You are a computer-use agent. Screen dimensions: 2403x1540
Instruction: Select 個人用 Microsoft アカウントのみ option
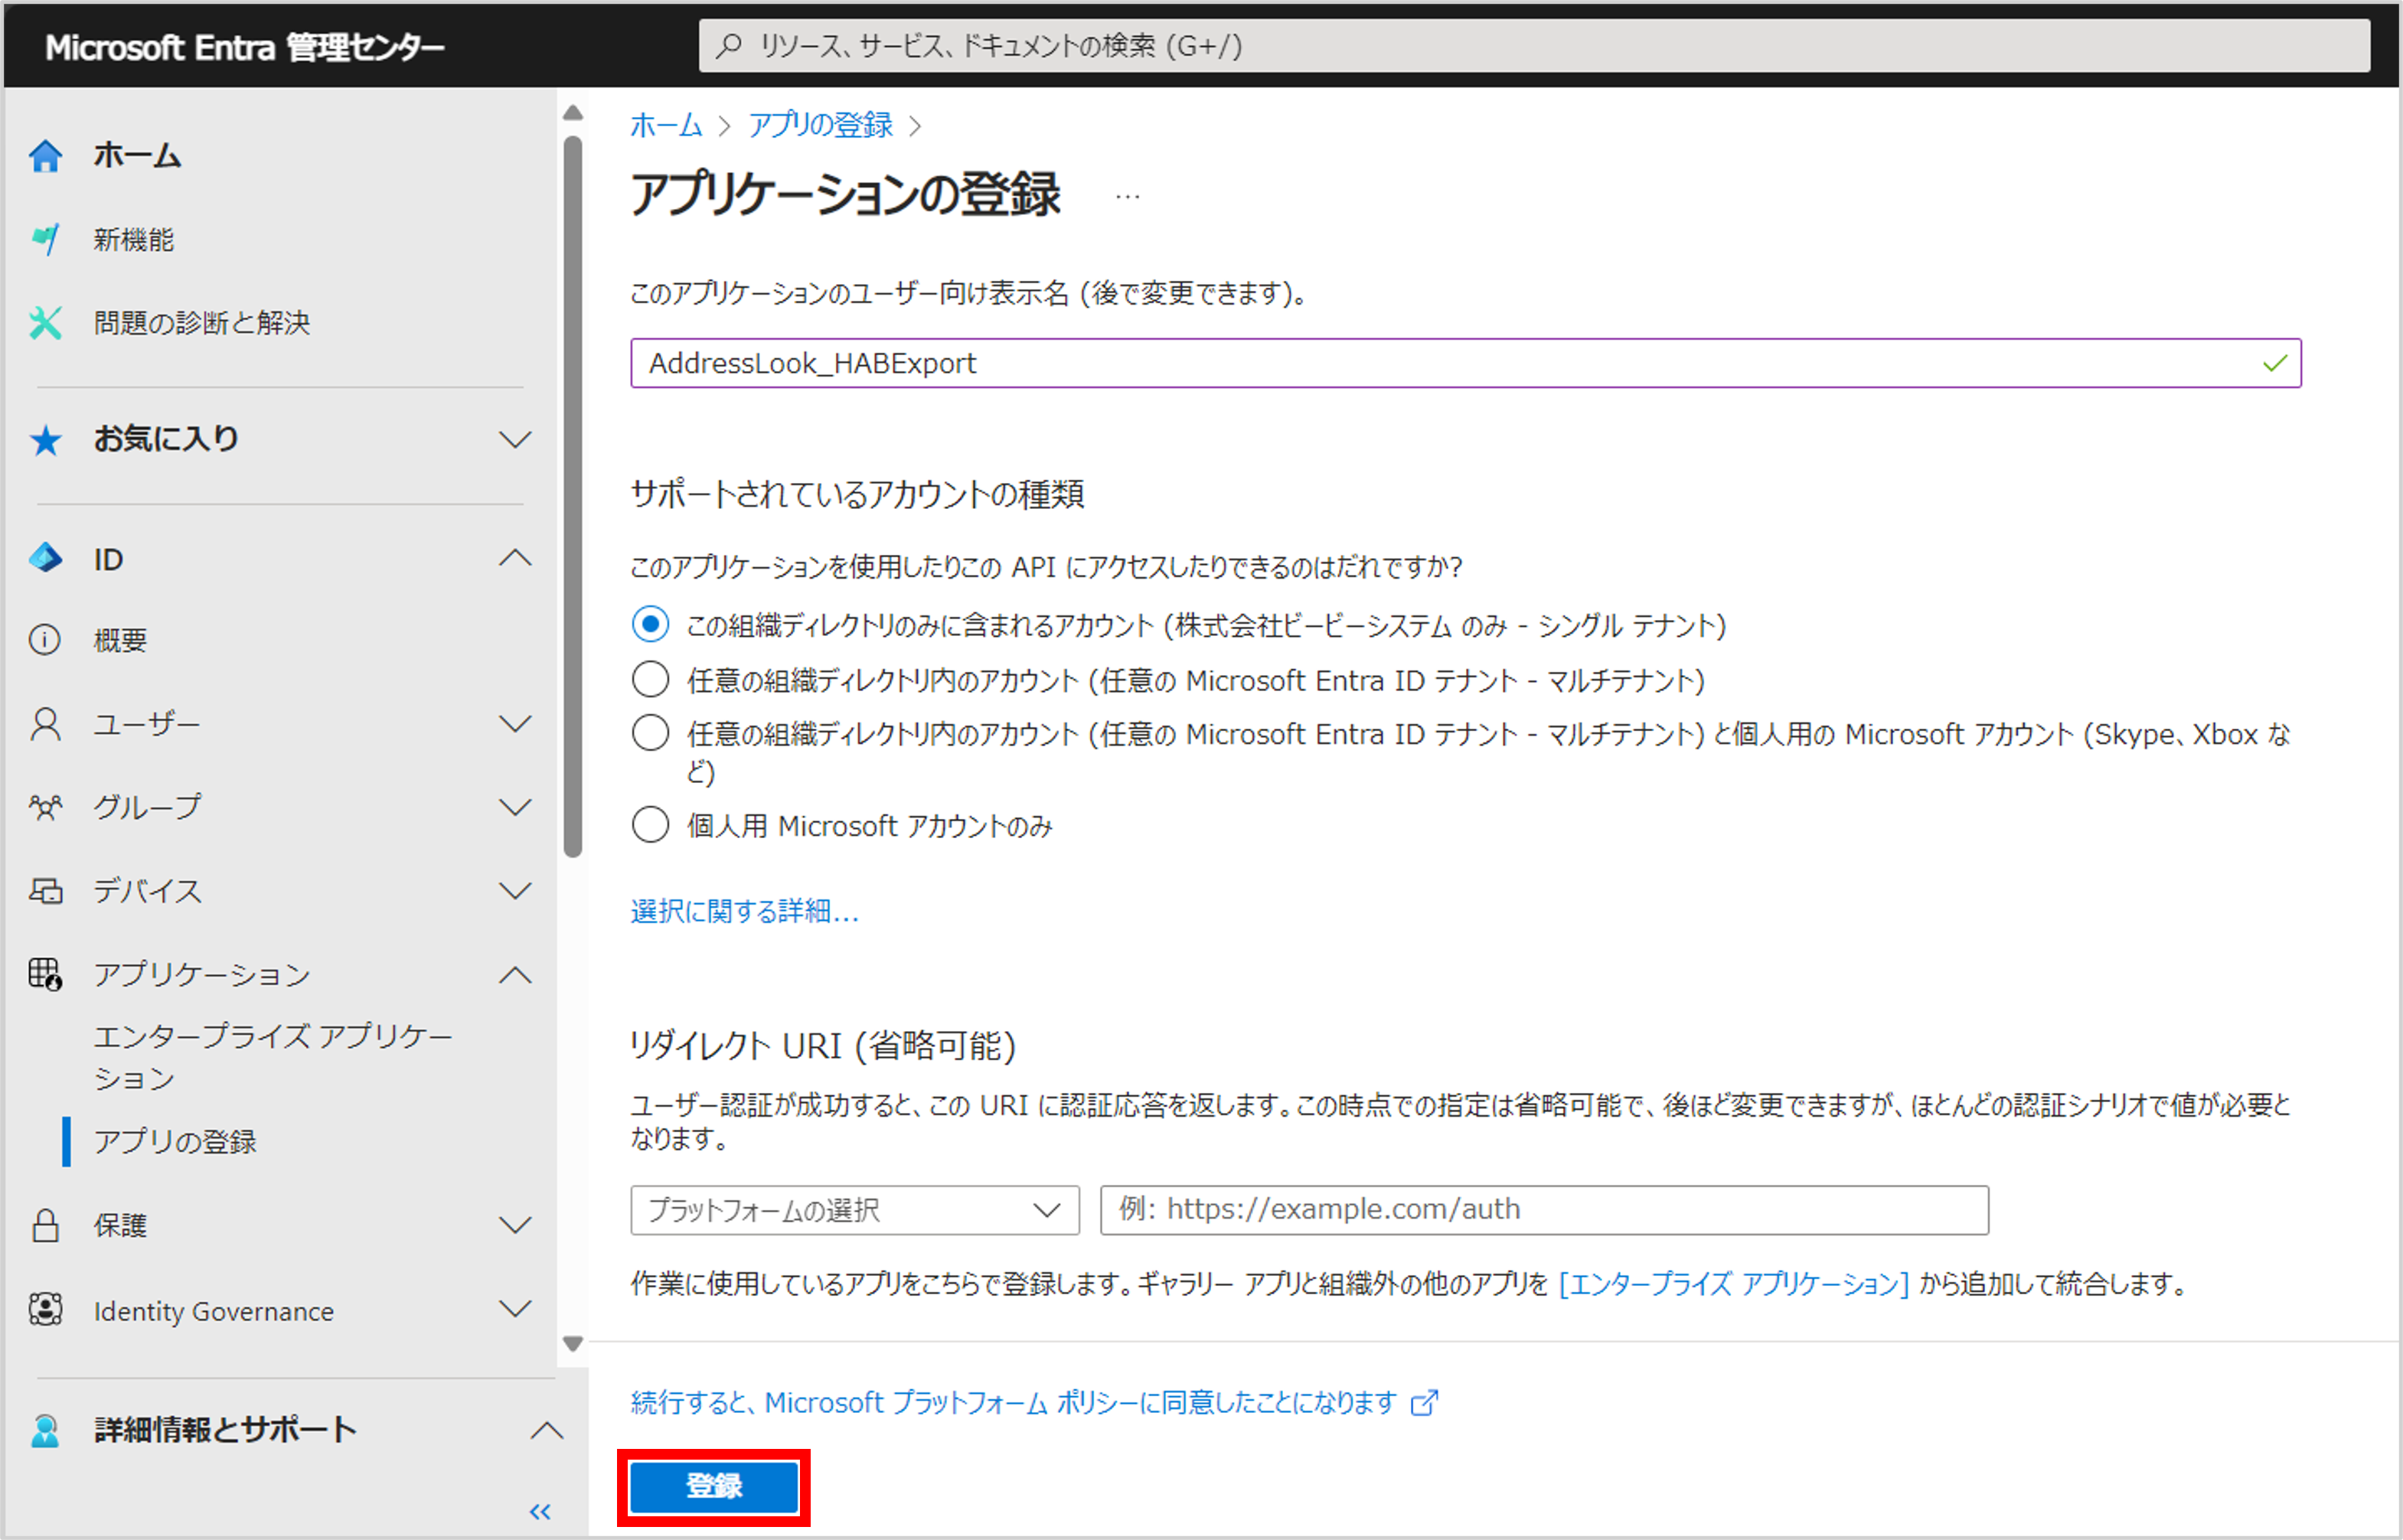pyautogui.click(x=650, y=824)
